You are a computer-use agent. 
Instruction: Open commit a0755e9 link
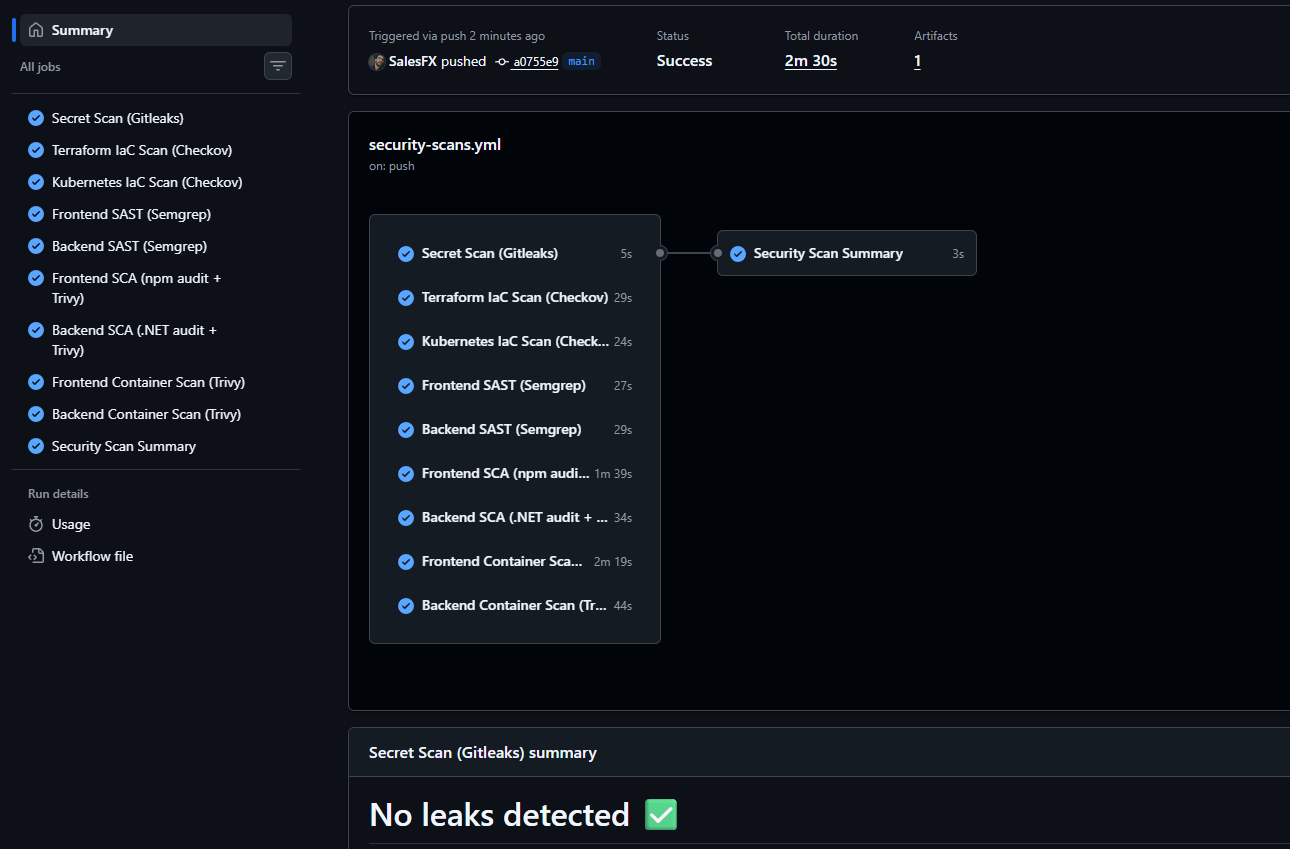[536, 62]
